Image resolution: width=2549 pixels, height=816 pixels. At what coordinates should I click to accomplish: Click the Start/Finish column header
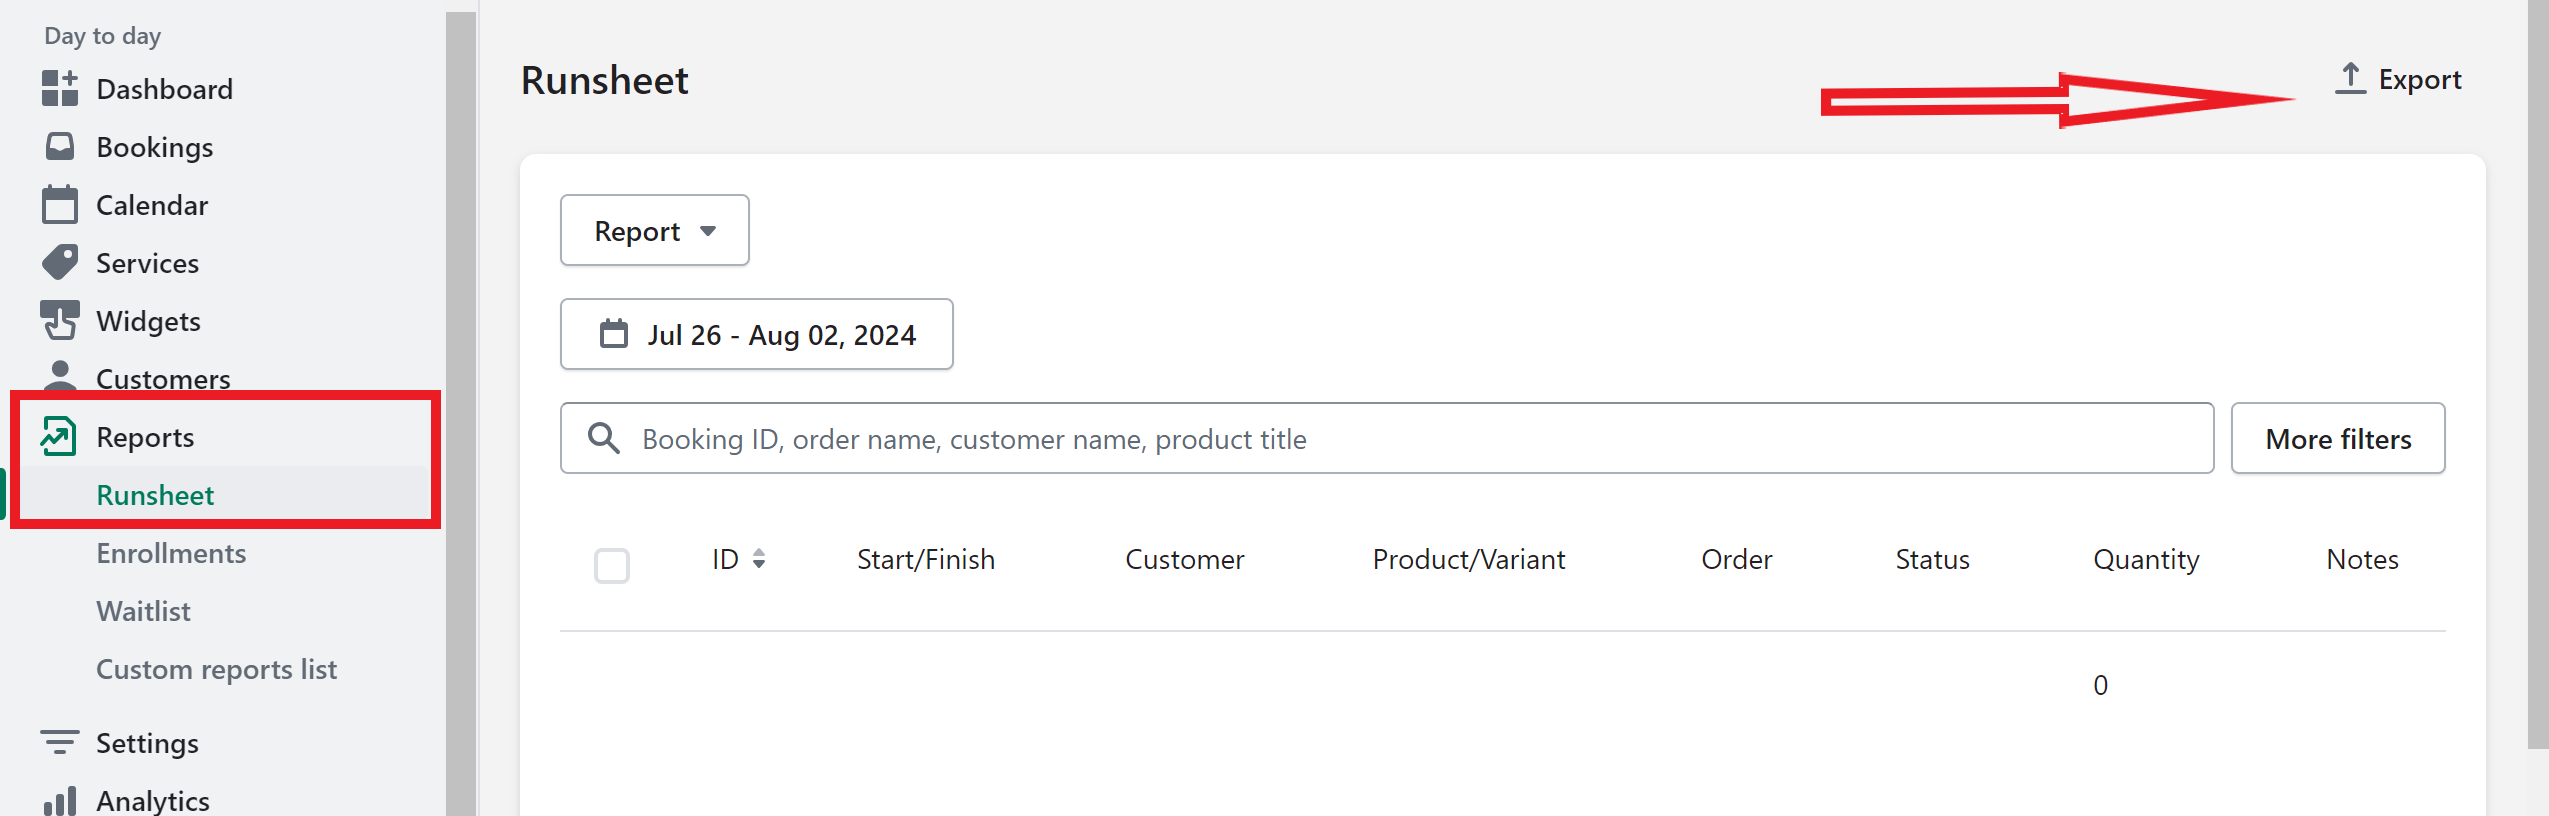[926, 559]
